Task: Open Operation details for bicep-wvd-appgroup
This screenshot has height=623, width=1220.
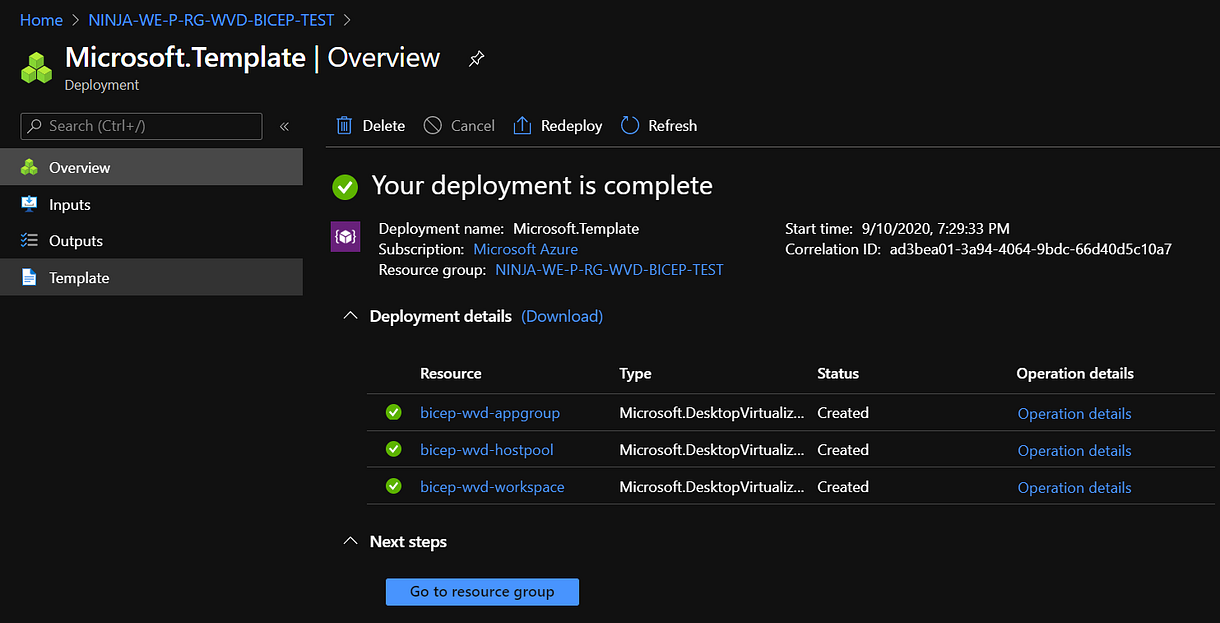Action: pyautogui.click(x=1075, y=414)
